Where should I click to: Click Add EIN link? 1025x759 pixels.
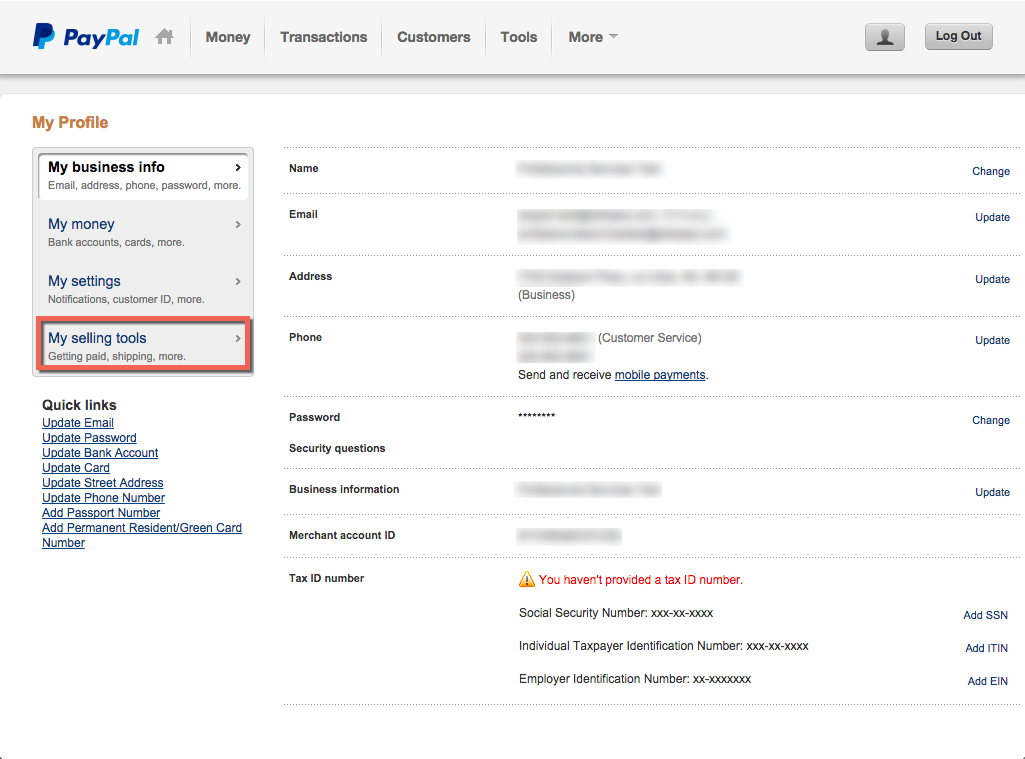(987, 681)
